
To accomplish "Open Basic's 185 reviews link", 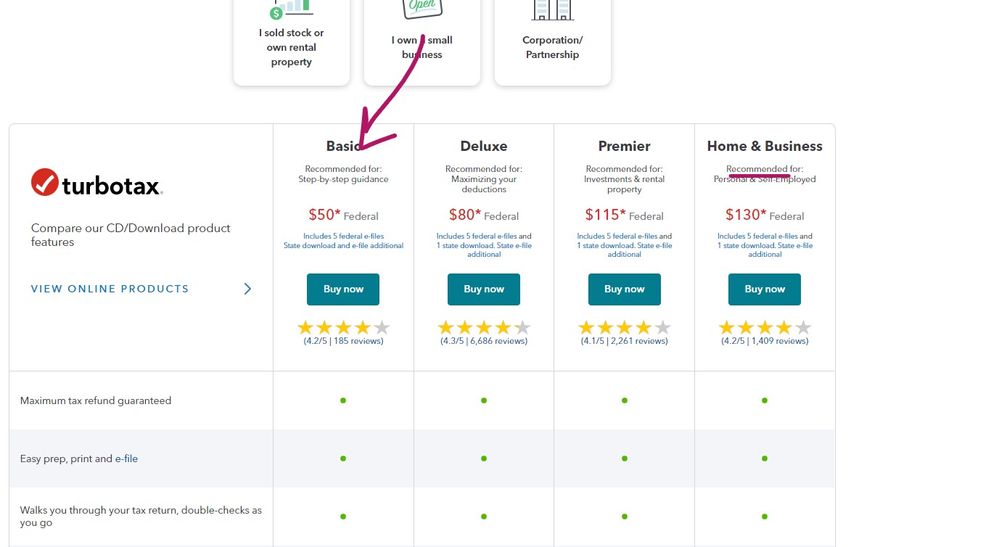I will pyautogui.click(x=343, y=341).
